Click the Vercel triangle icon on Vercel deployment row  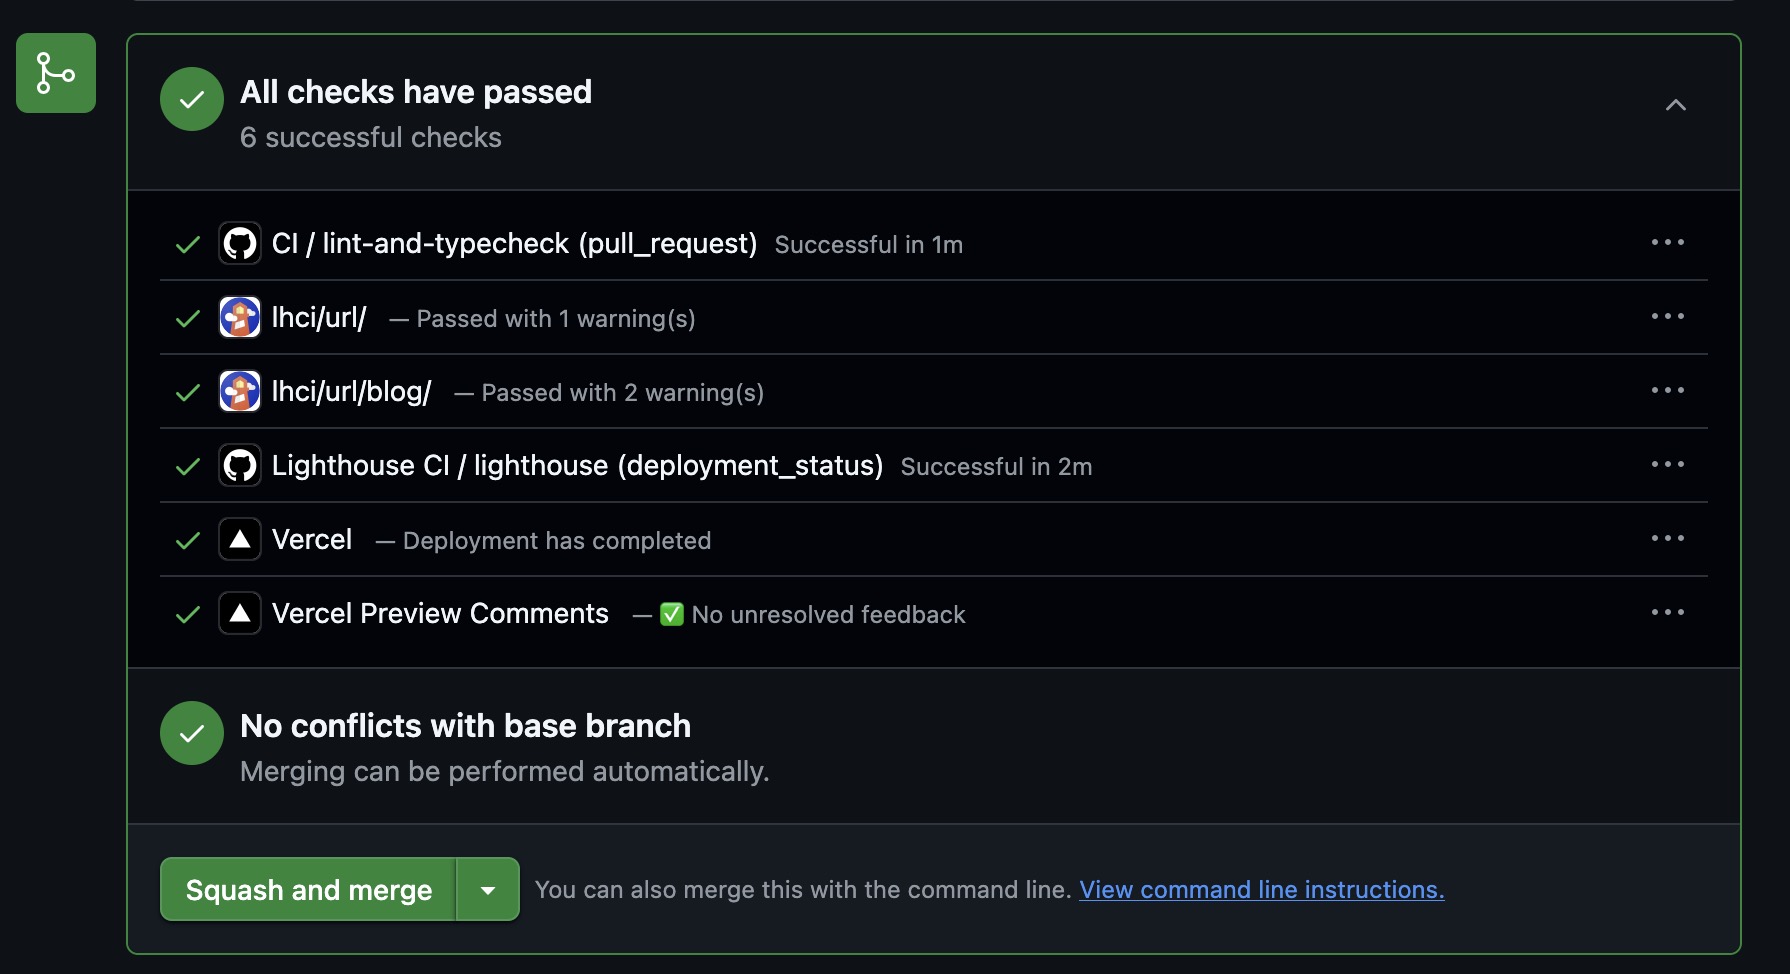click(239, 539)
